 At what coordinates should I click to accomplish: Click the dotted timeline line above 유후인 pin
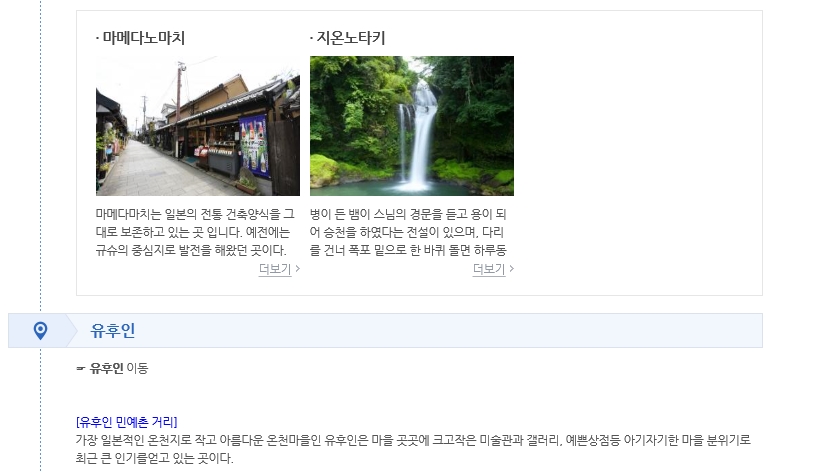pyautogui.click(x=41, y=156)
